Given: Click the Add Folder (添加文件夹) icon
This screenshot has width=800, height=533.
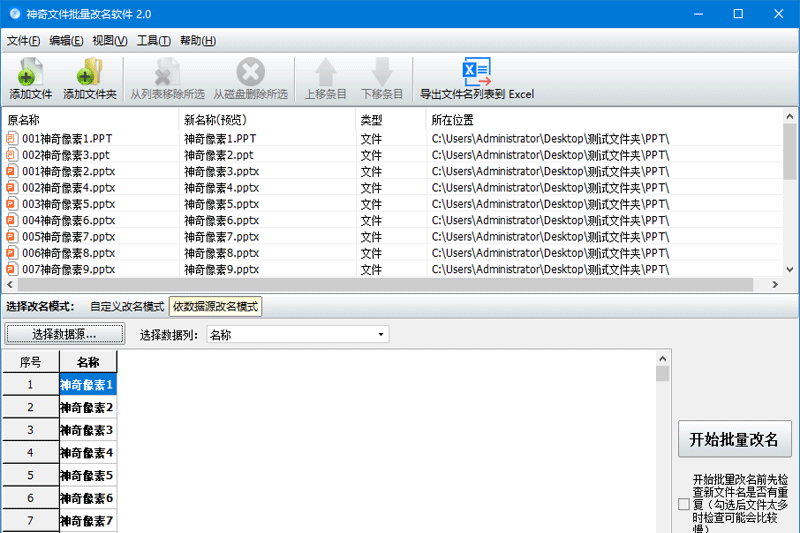Looking at the screenshot, I should [90, 73].
